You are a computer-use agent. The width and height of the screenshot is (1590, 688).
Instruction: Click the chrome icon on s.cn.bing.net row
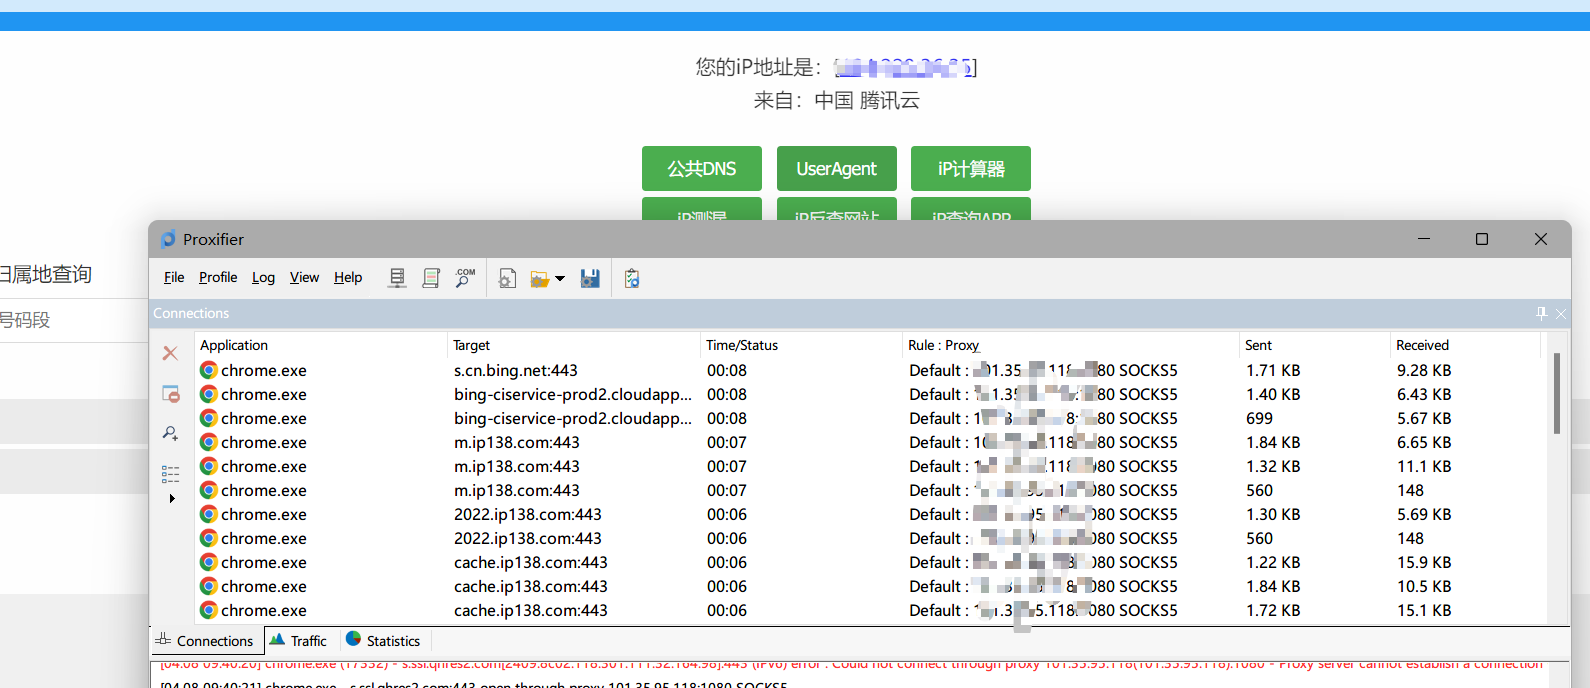point(209,370)
